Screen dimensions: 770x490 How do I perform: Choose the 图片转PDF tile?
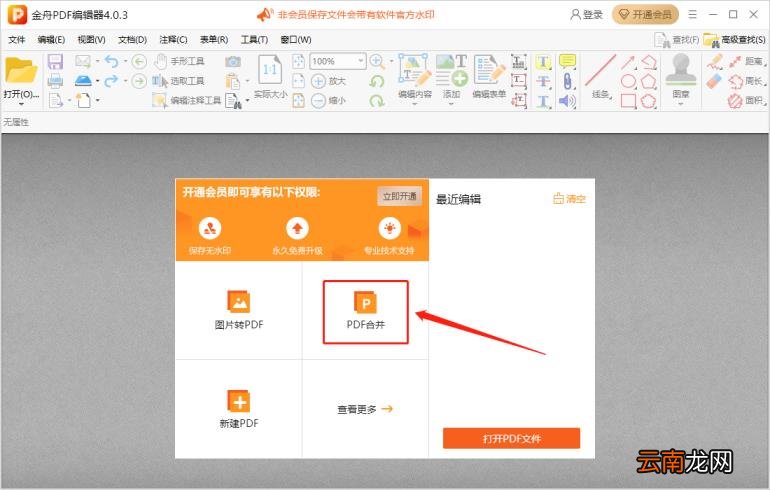point(239,310)
